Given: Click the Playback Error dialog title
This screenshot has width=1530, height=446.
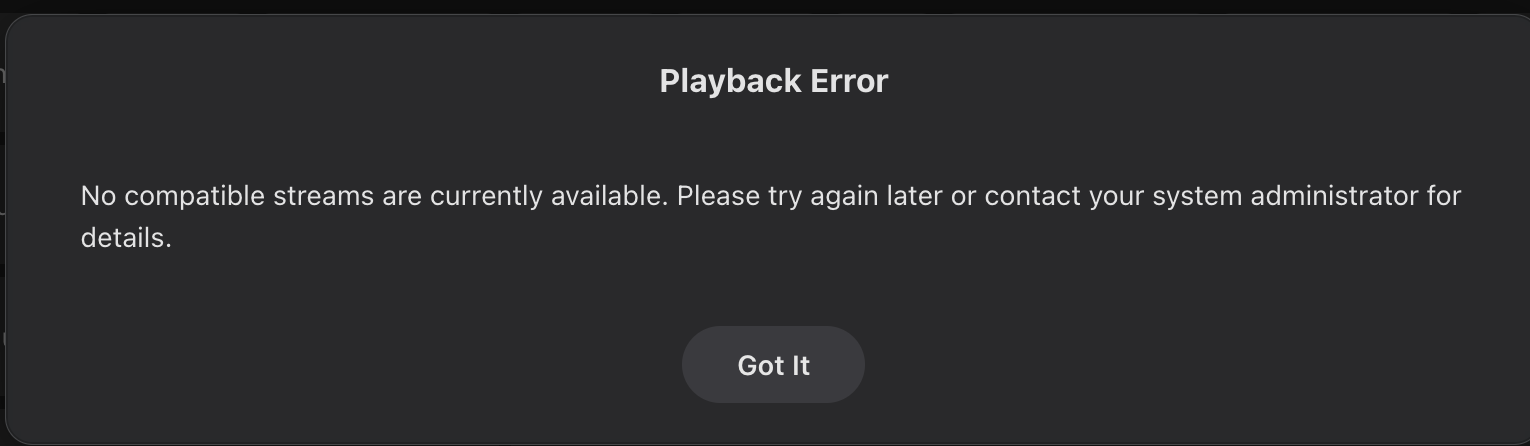Looking at the screenshot, I should (x=773, y=81).
